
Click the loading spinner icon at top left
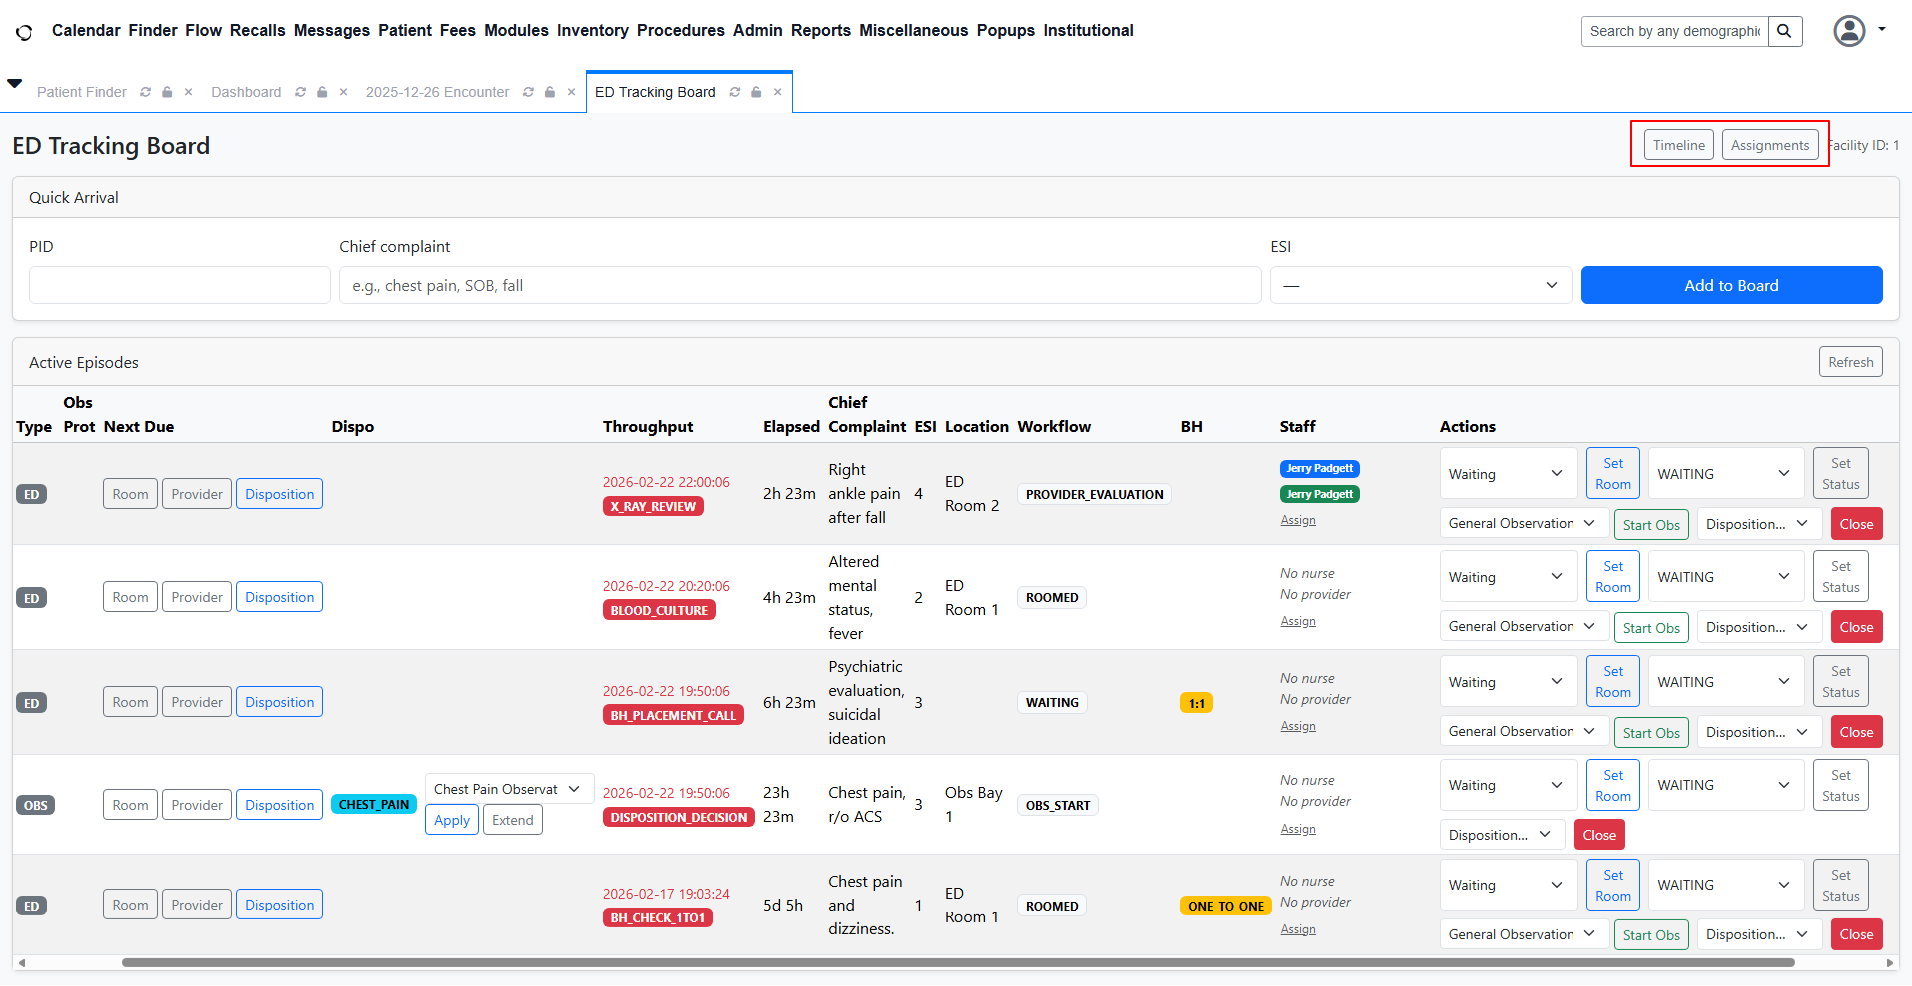[x=24, y=32]
